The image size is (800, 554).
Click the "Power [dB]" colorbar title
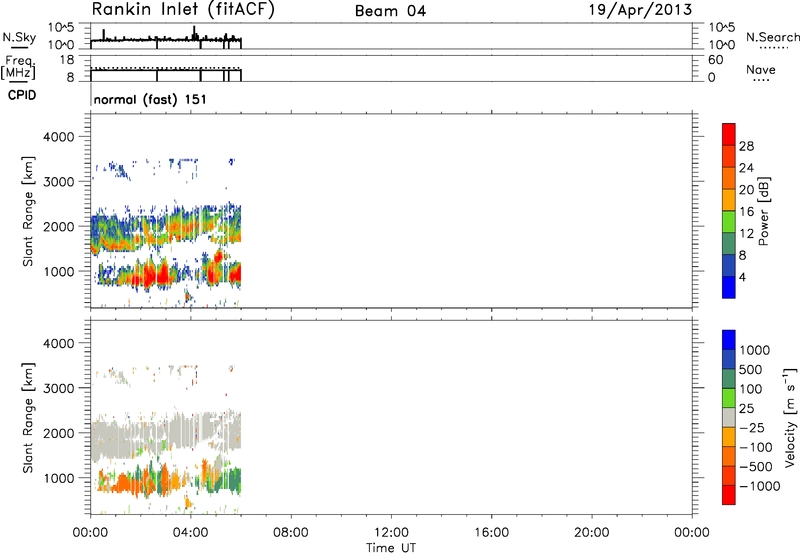[x=763, y=211]
